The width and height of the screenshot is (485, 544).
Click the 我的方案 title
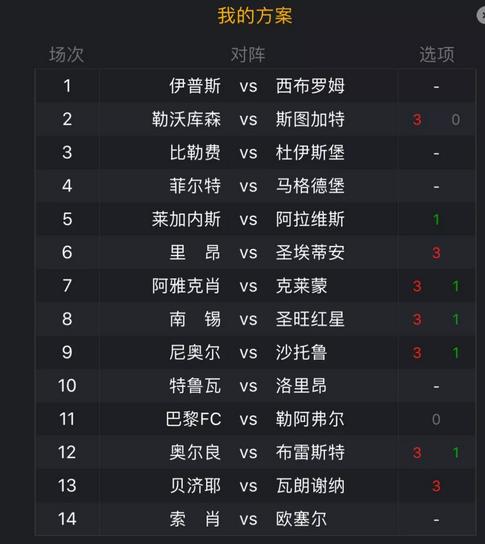point(255,16)
